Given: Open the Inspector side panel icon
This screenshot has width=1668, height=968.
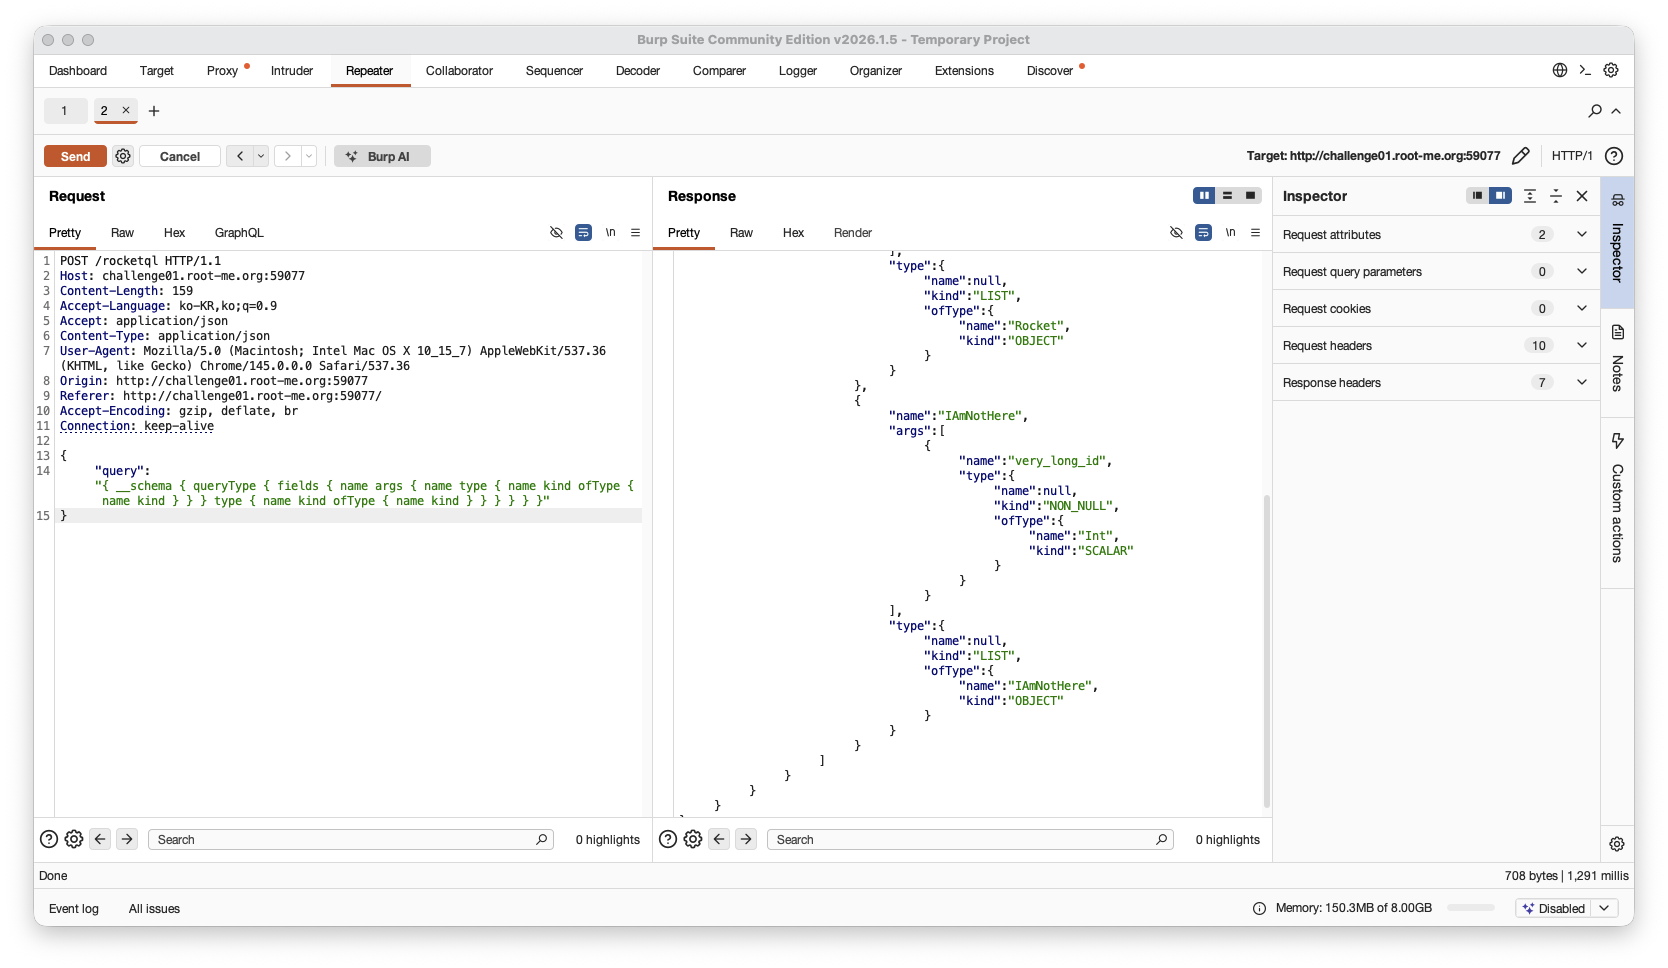Looking at the screenshot, I should tap(1618, 242).
